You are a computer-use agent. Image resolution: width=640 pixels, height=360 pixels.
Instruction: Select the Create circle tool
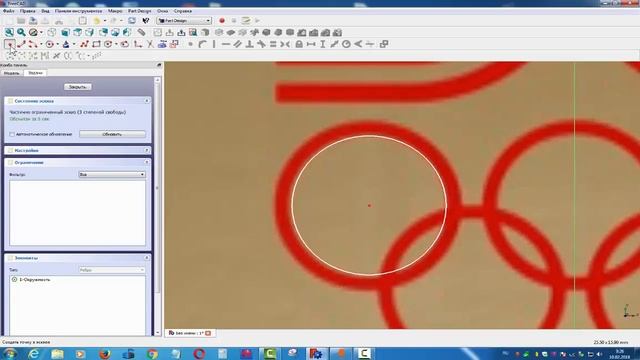[x=50, y=44]
